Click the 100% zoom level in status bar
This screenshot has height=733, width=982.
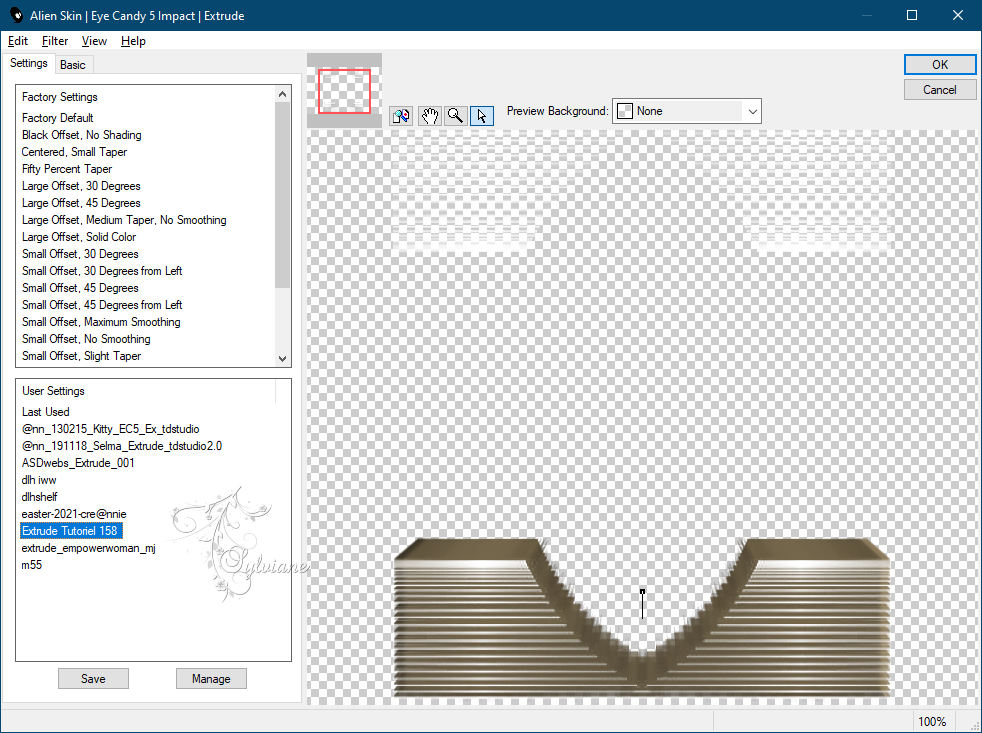[932, 721]
